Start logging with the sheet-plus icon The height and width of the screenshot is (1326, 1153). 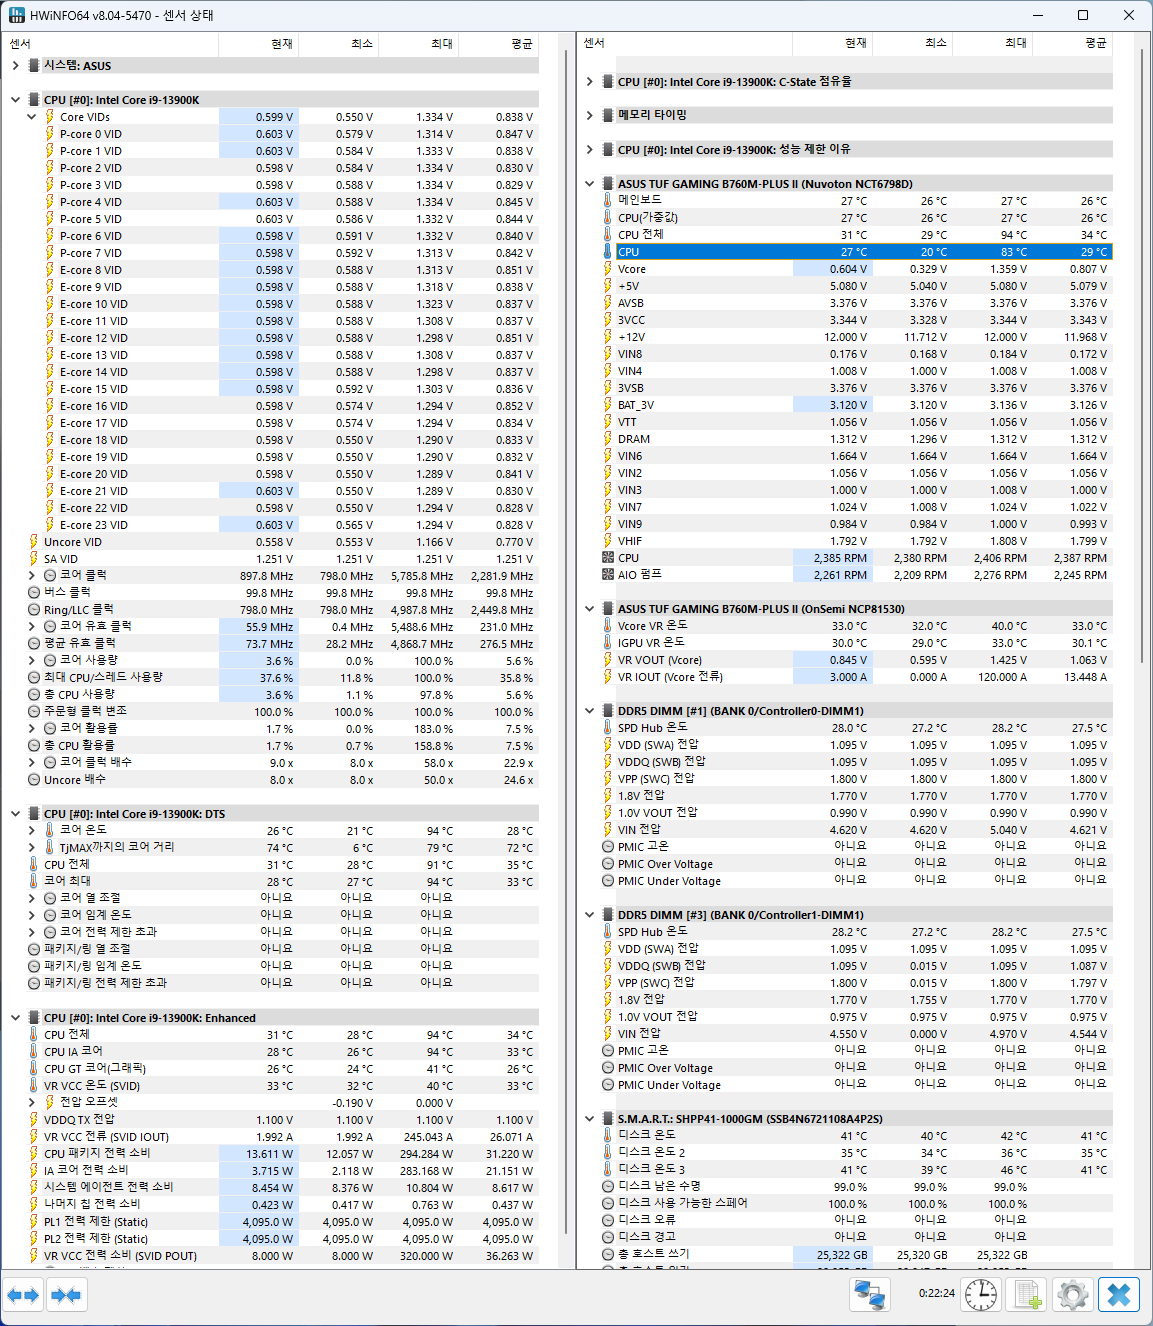(1027, 1295)
